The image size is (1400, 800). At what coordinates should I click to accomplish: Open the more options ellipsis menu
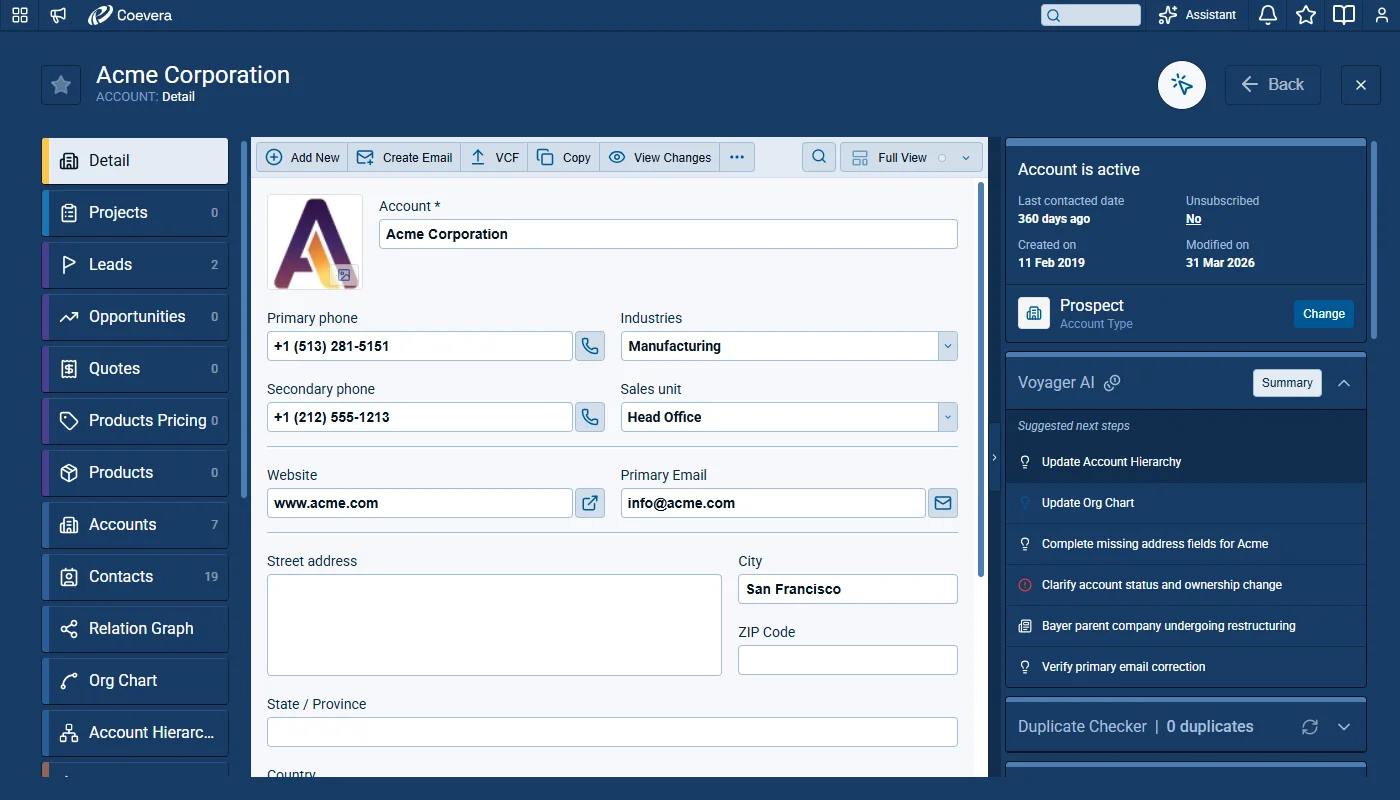click(x=737, y=157)
